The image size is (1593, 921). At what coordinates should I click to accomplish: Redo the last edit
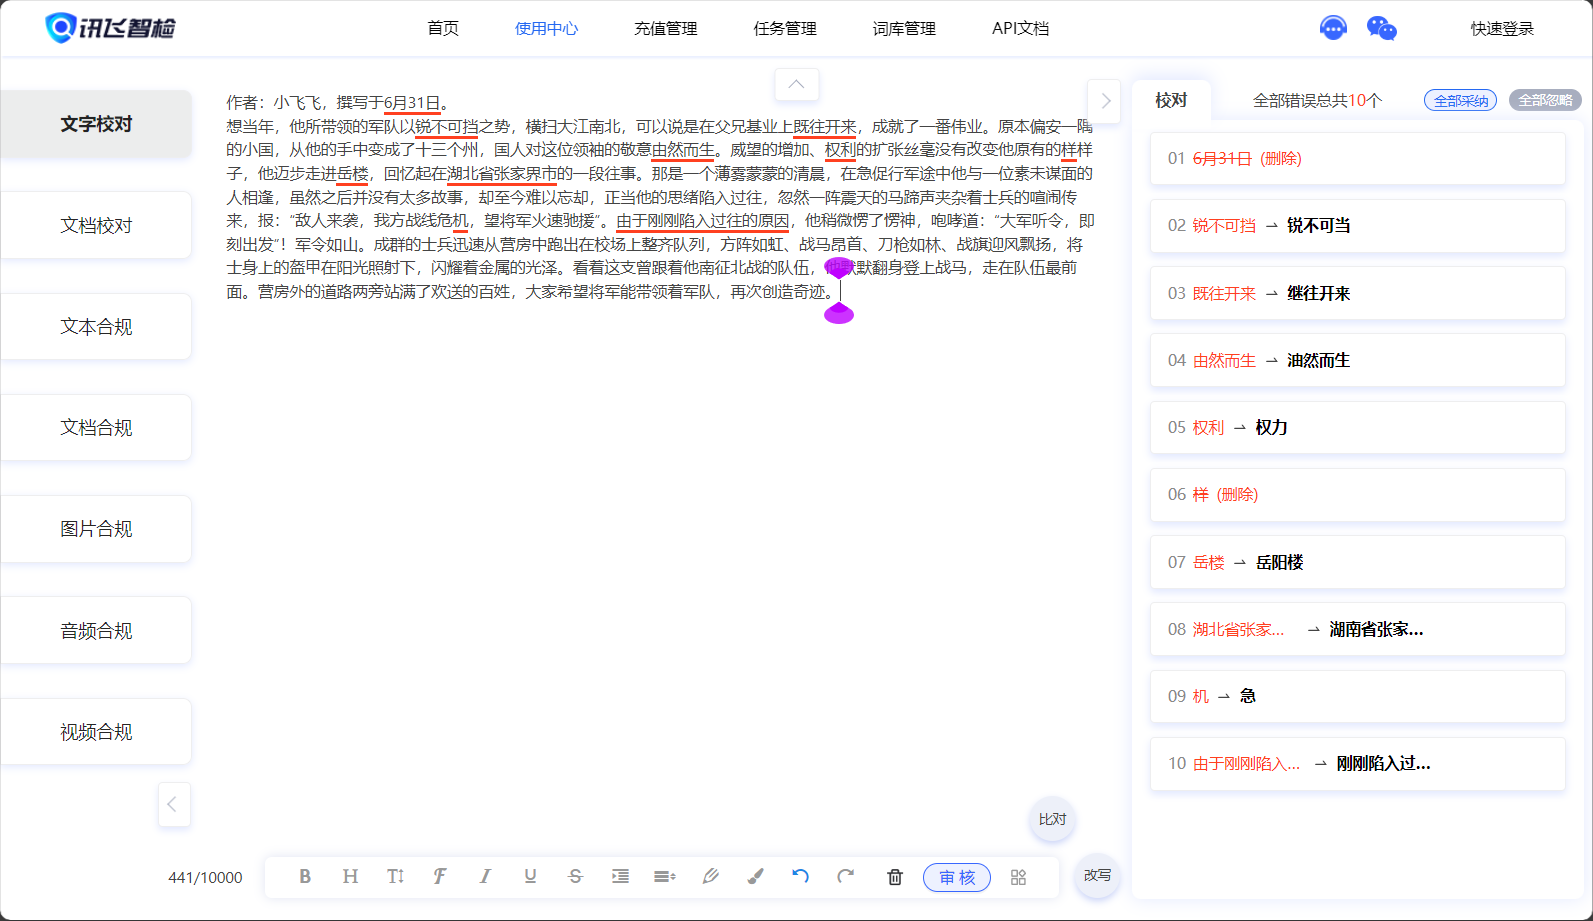pos(846,877)
